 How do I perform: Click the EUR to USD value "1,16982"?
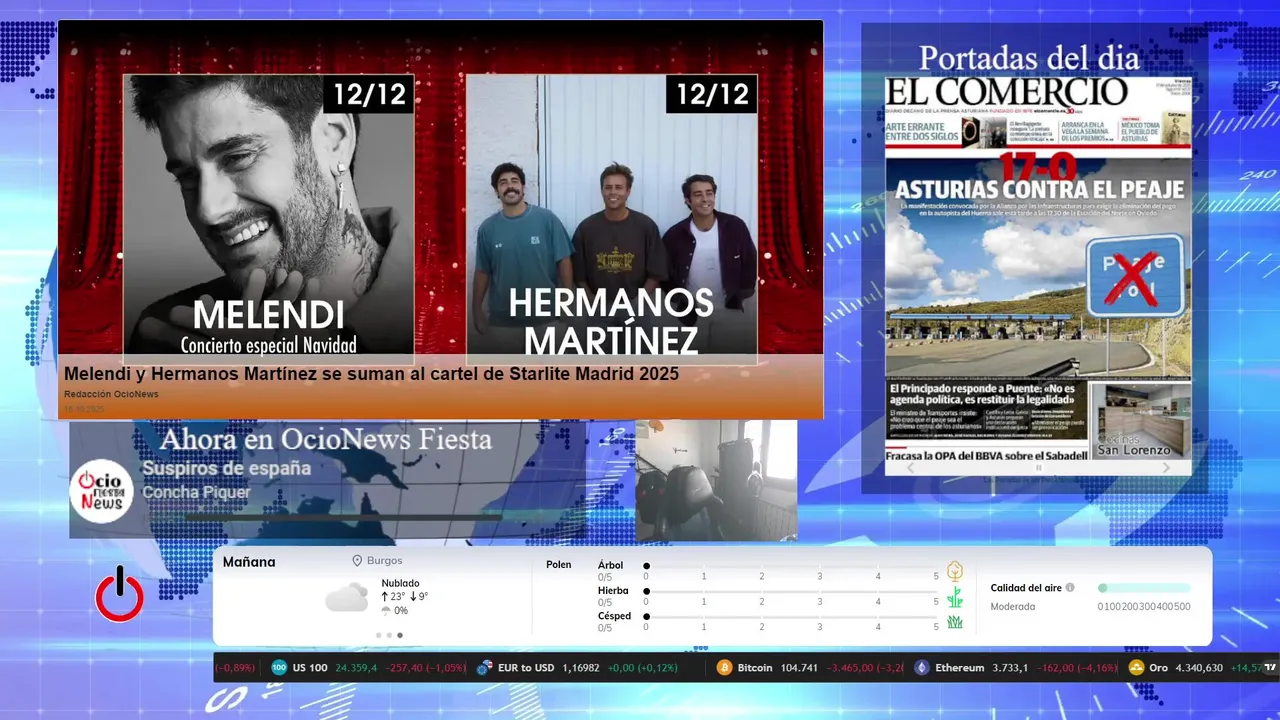click(581, 667)
